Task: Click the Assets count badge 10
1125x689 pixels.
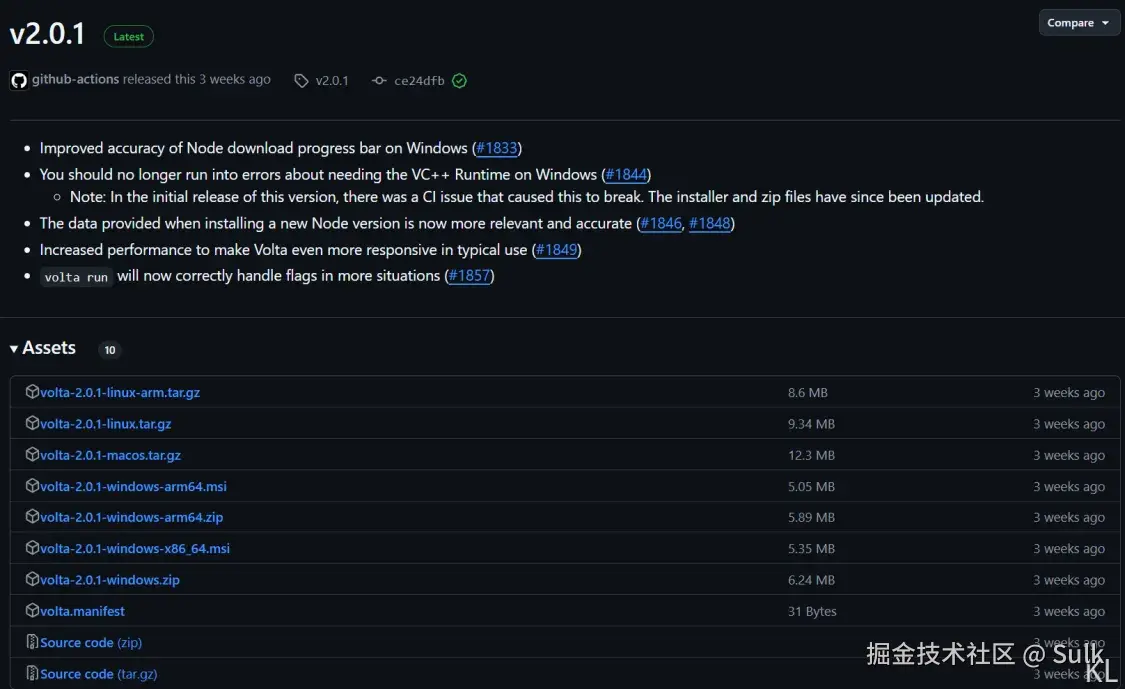Action: click(110, 350)
